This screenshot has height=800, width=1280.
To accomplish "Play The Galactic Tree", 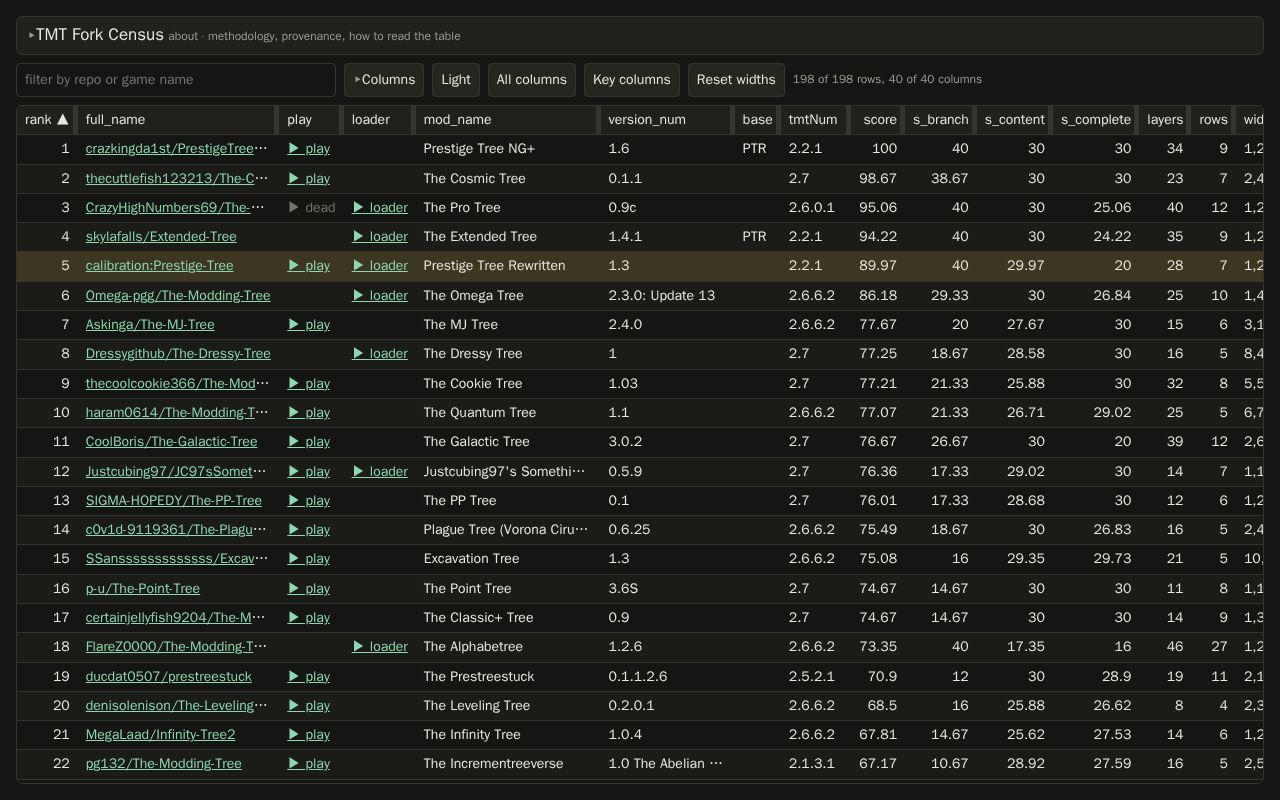I will (309, 441).
